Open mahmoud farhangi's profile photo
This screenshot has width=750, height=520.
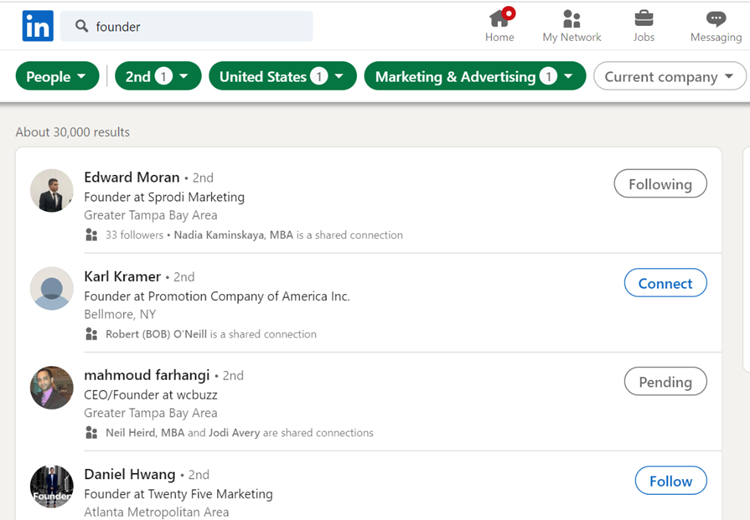pos(52,387)
